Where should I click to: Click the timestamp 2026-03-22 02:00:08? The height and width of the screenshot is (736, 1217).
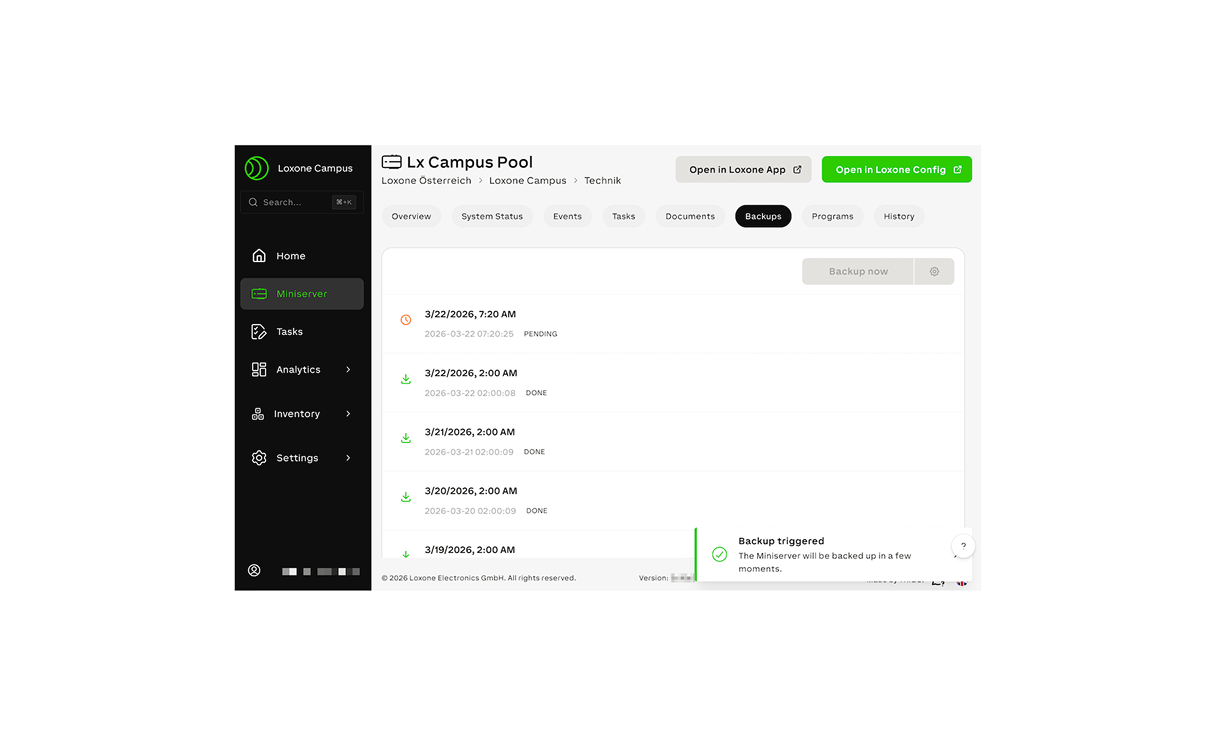click(x=470, y=393)
